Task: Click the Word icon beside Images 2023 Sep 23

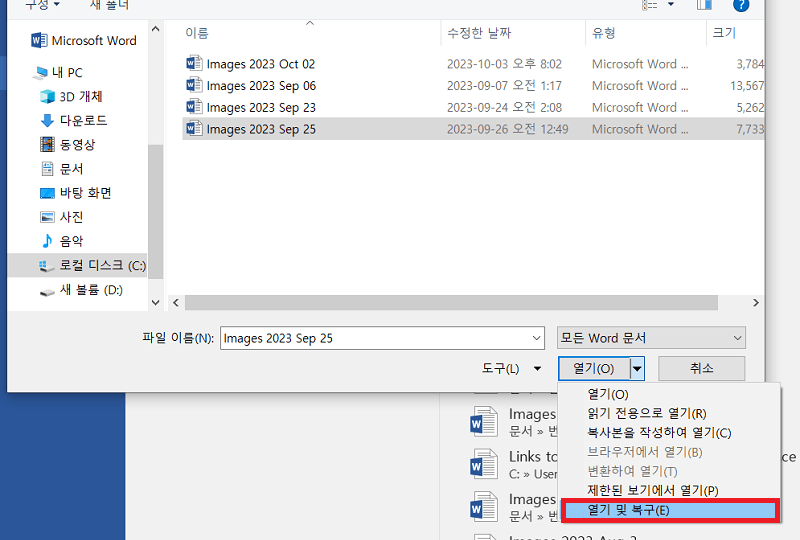Action: pos(194,107)
